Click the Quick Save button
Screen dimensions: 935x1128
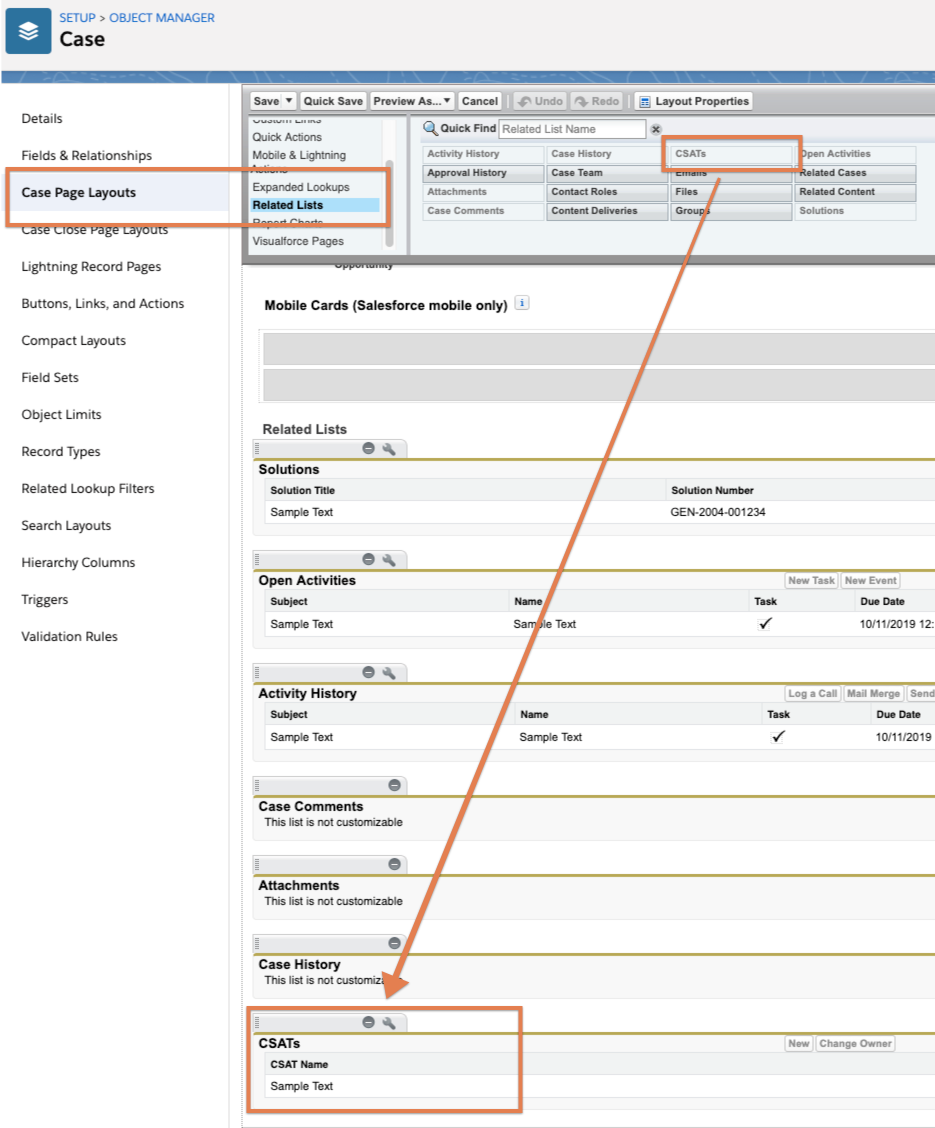point(333,101)
